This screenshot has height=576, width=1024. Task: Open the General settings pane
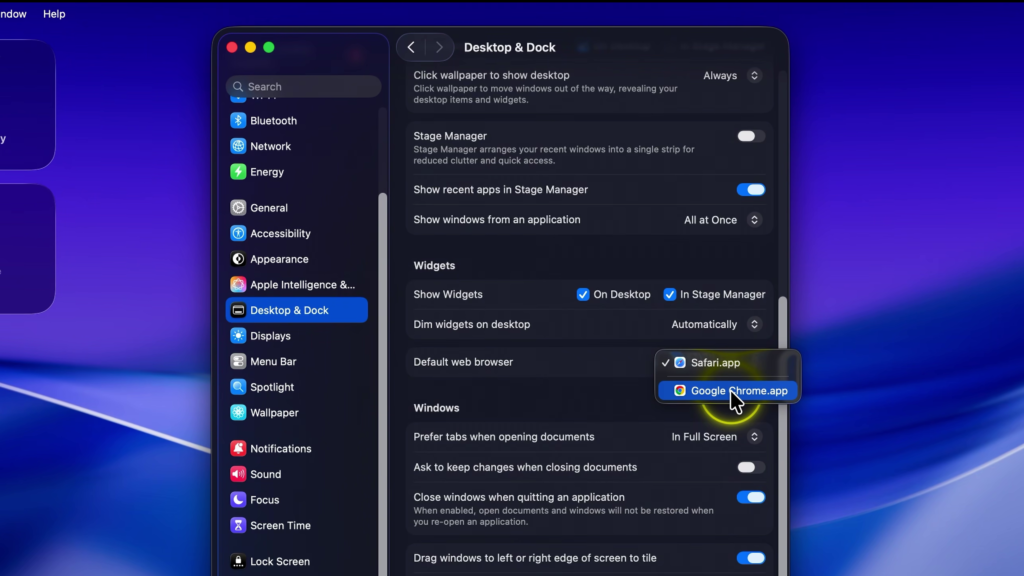[296, 208]
